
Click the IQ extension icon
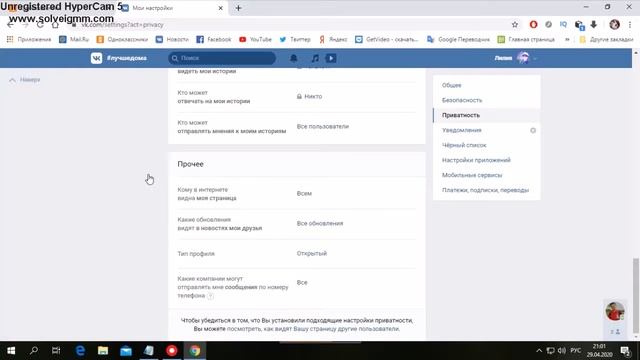[563, 24]
